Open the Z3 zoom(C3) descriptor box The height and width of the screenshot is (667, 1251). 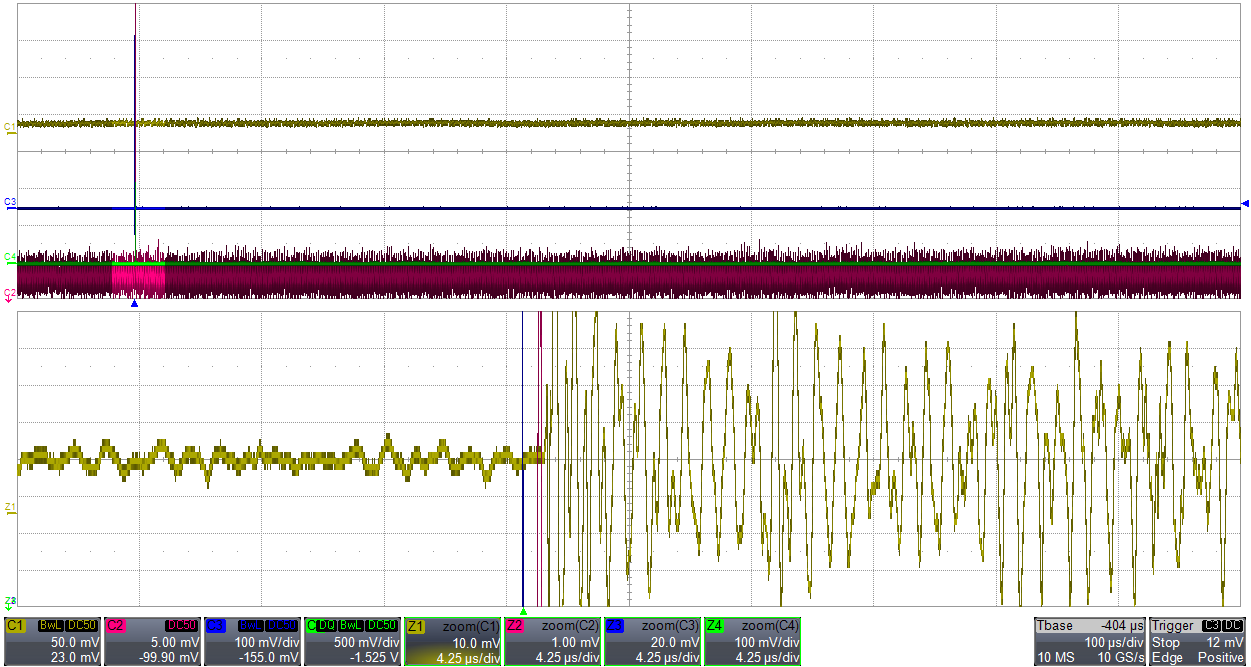click(x=653, y=641)
